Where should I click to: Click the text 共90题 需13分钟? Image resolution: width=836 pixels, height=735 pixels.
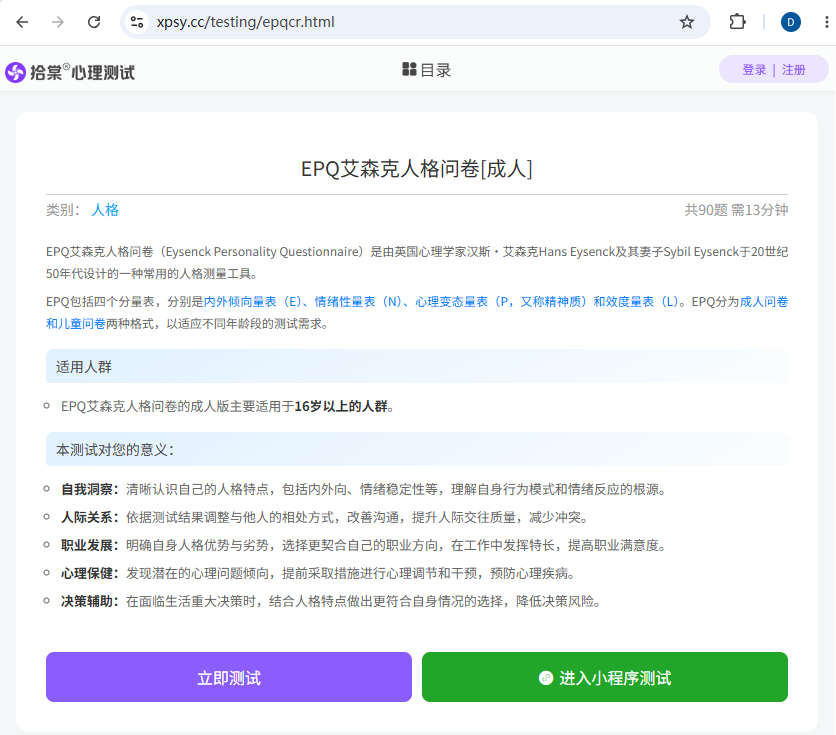tap(736, 210)
